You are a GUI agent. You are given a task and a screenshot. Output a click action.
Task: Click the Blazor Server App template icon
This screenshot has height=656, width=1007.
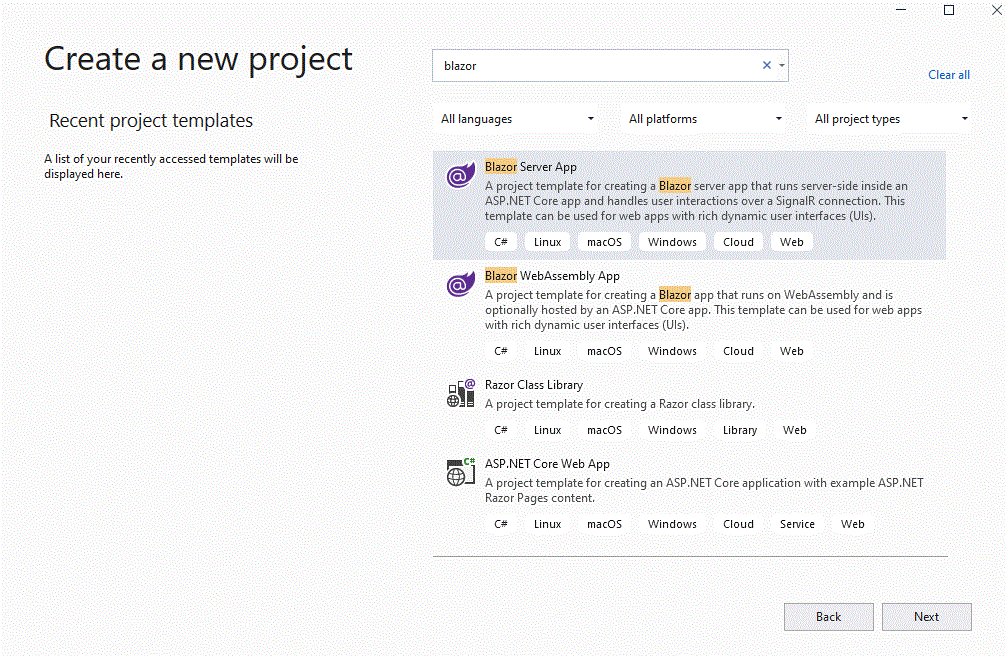point(460,175)
